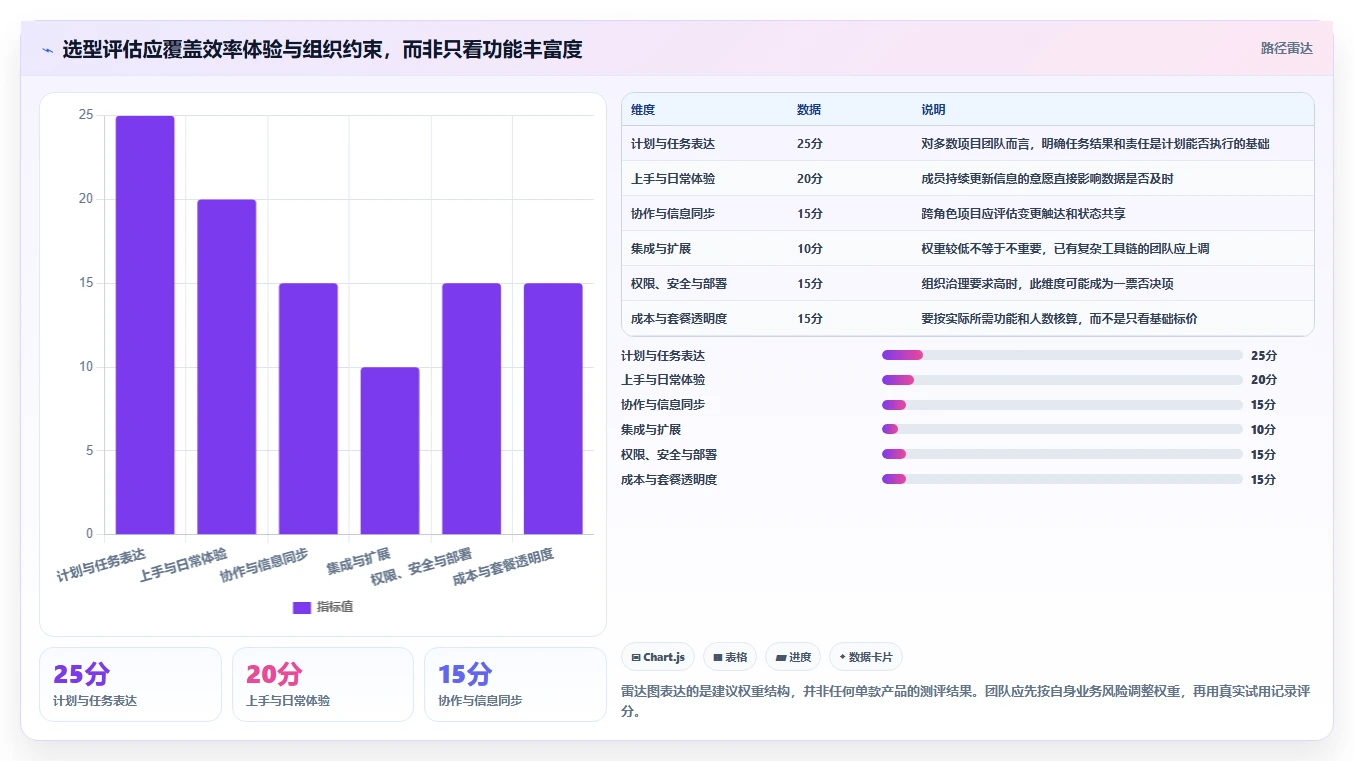Screen dimensions: 1354x761
Task: Click the 集成与扩展 progress bar
Action: click(x=1062, y=429)
